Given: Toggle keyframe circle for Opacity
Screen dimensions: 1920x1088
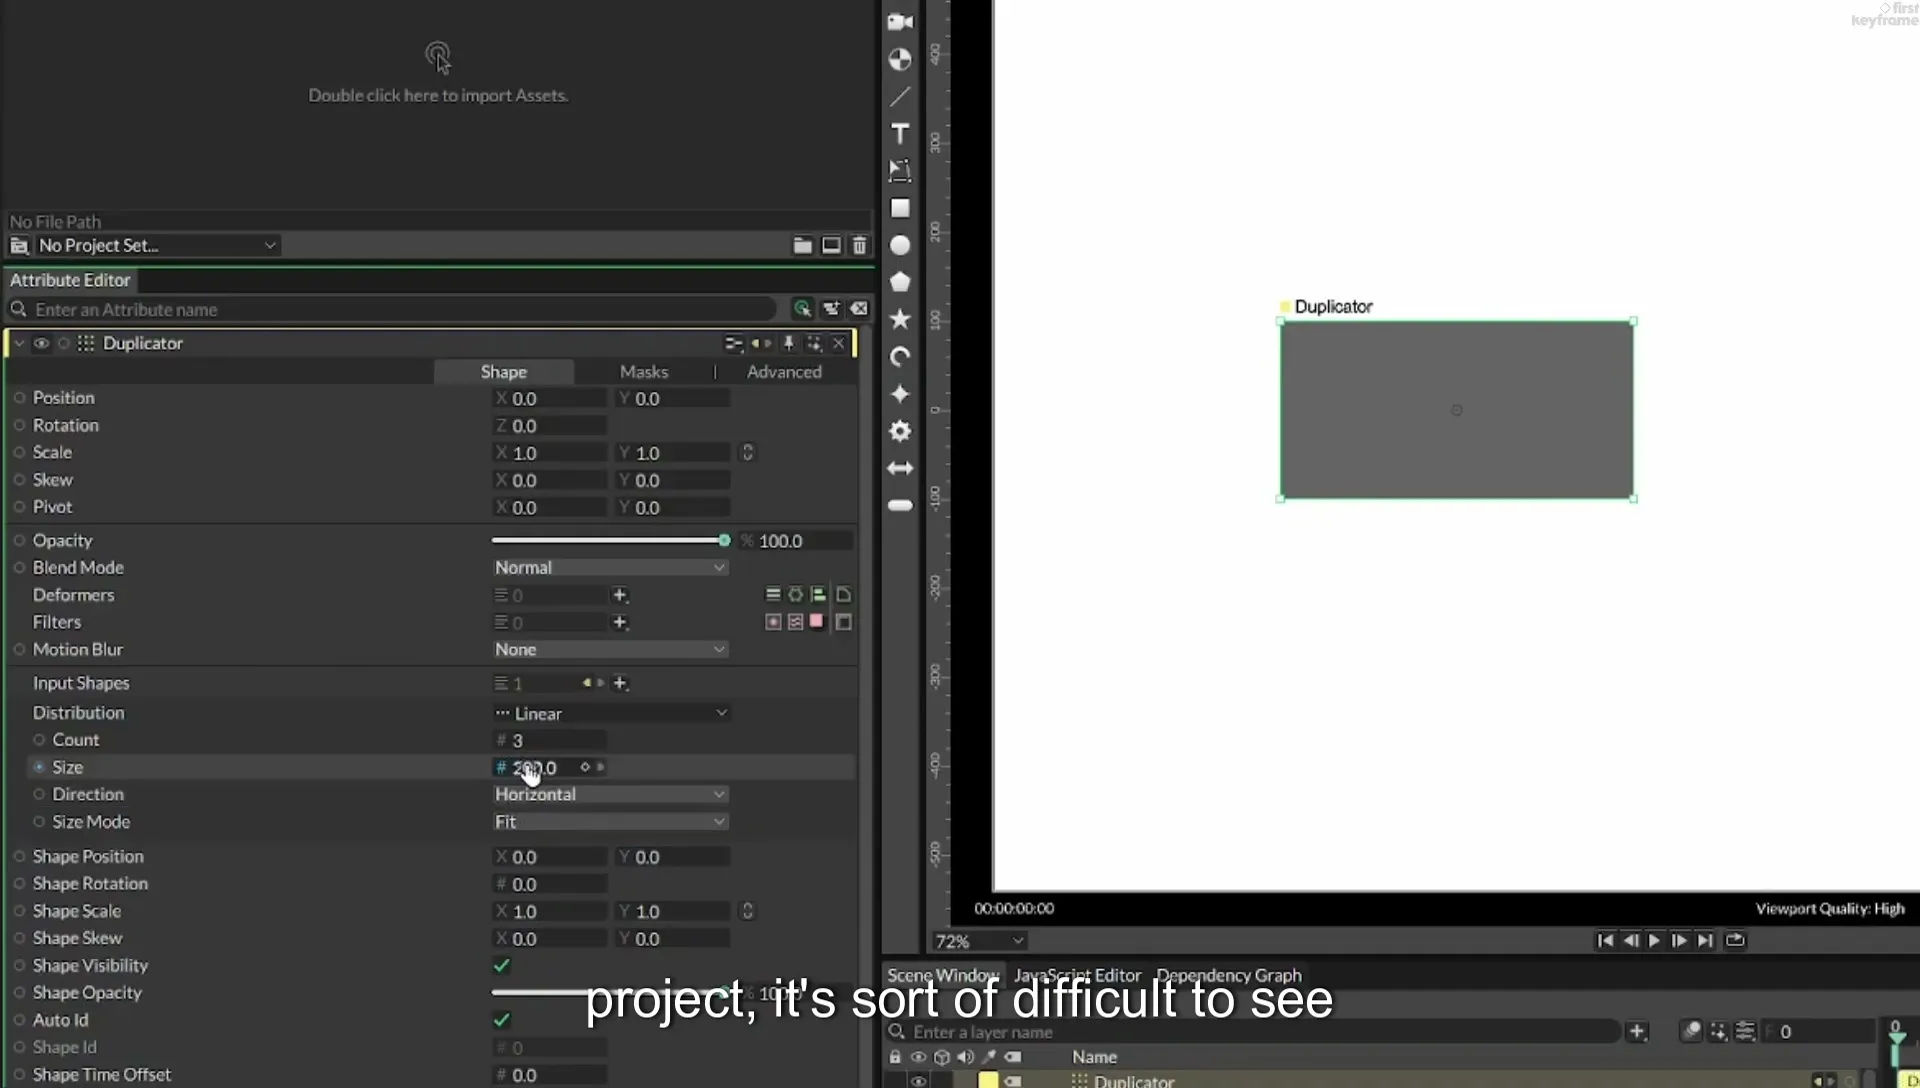Looking at the screenshot, I should (x=19, y=540).
